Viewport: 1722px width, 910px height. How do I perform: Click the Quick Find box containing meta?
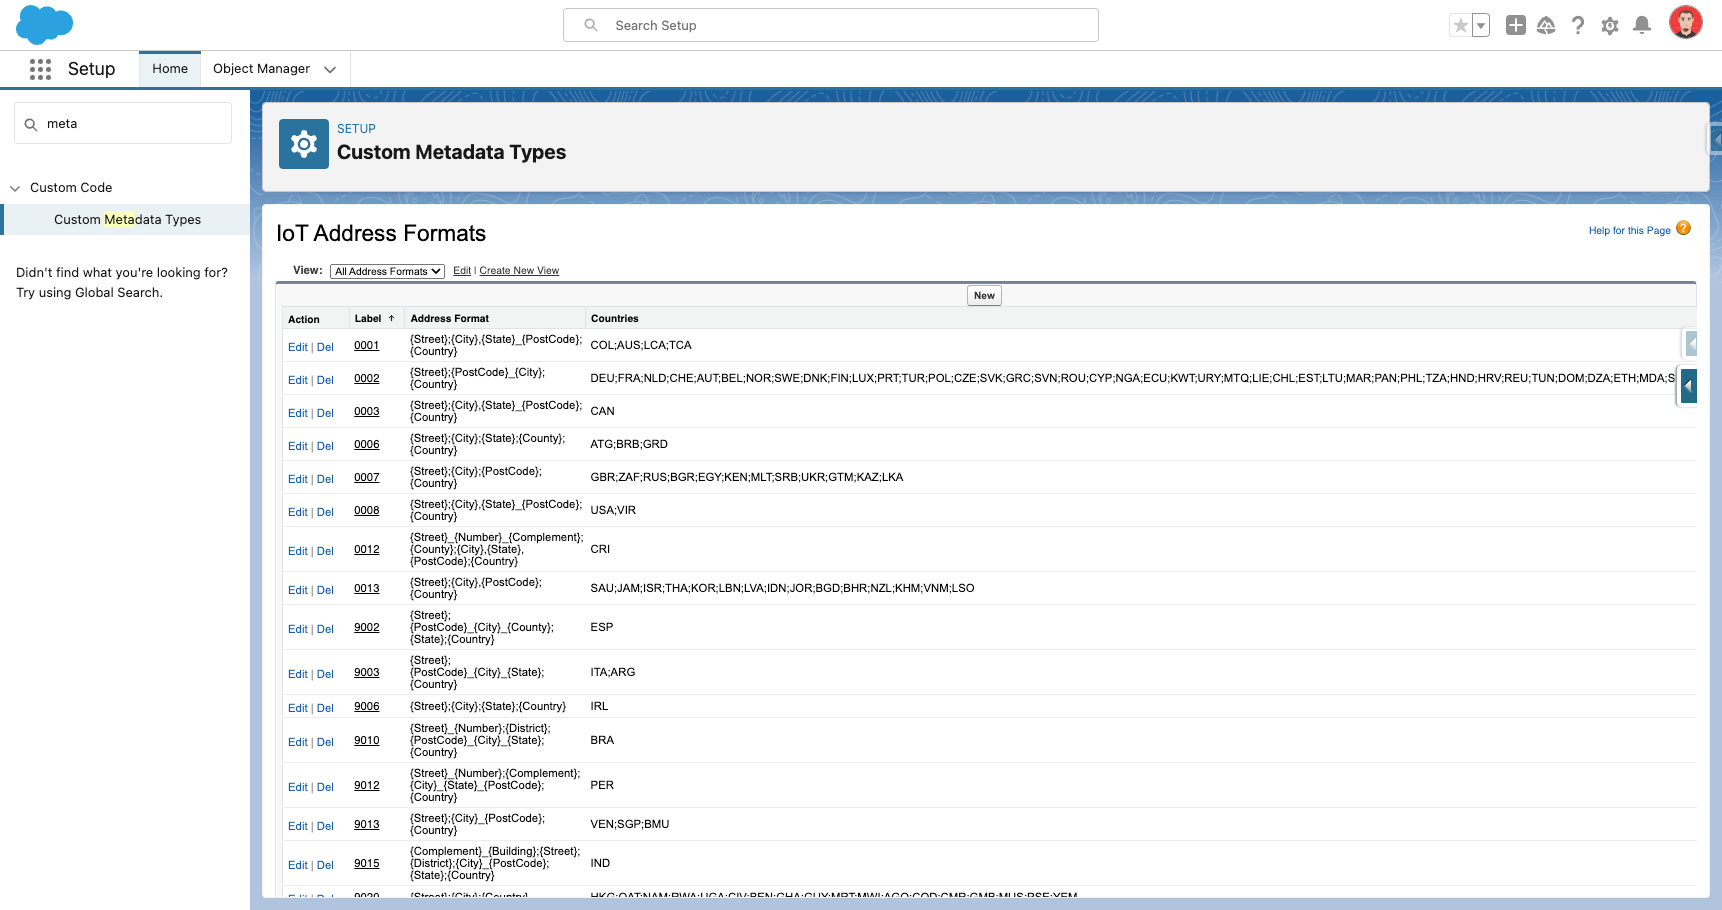coord(123,124)
